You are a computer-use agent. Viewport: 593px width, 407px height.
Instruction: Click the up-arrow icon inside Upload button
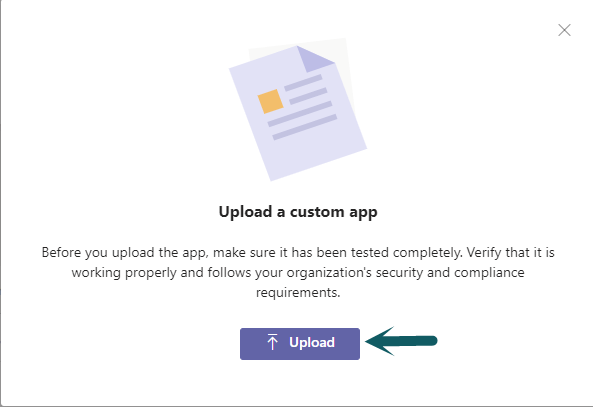[x=272, y=342]
